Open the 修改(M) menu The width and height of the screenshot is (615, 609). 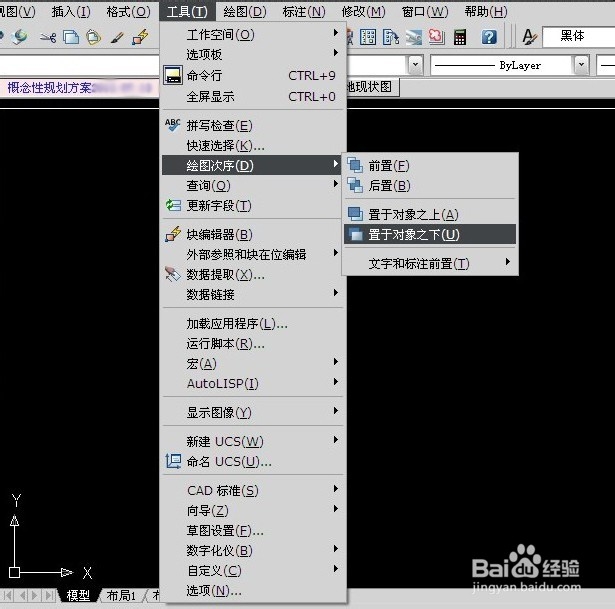tap(363, 11)
